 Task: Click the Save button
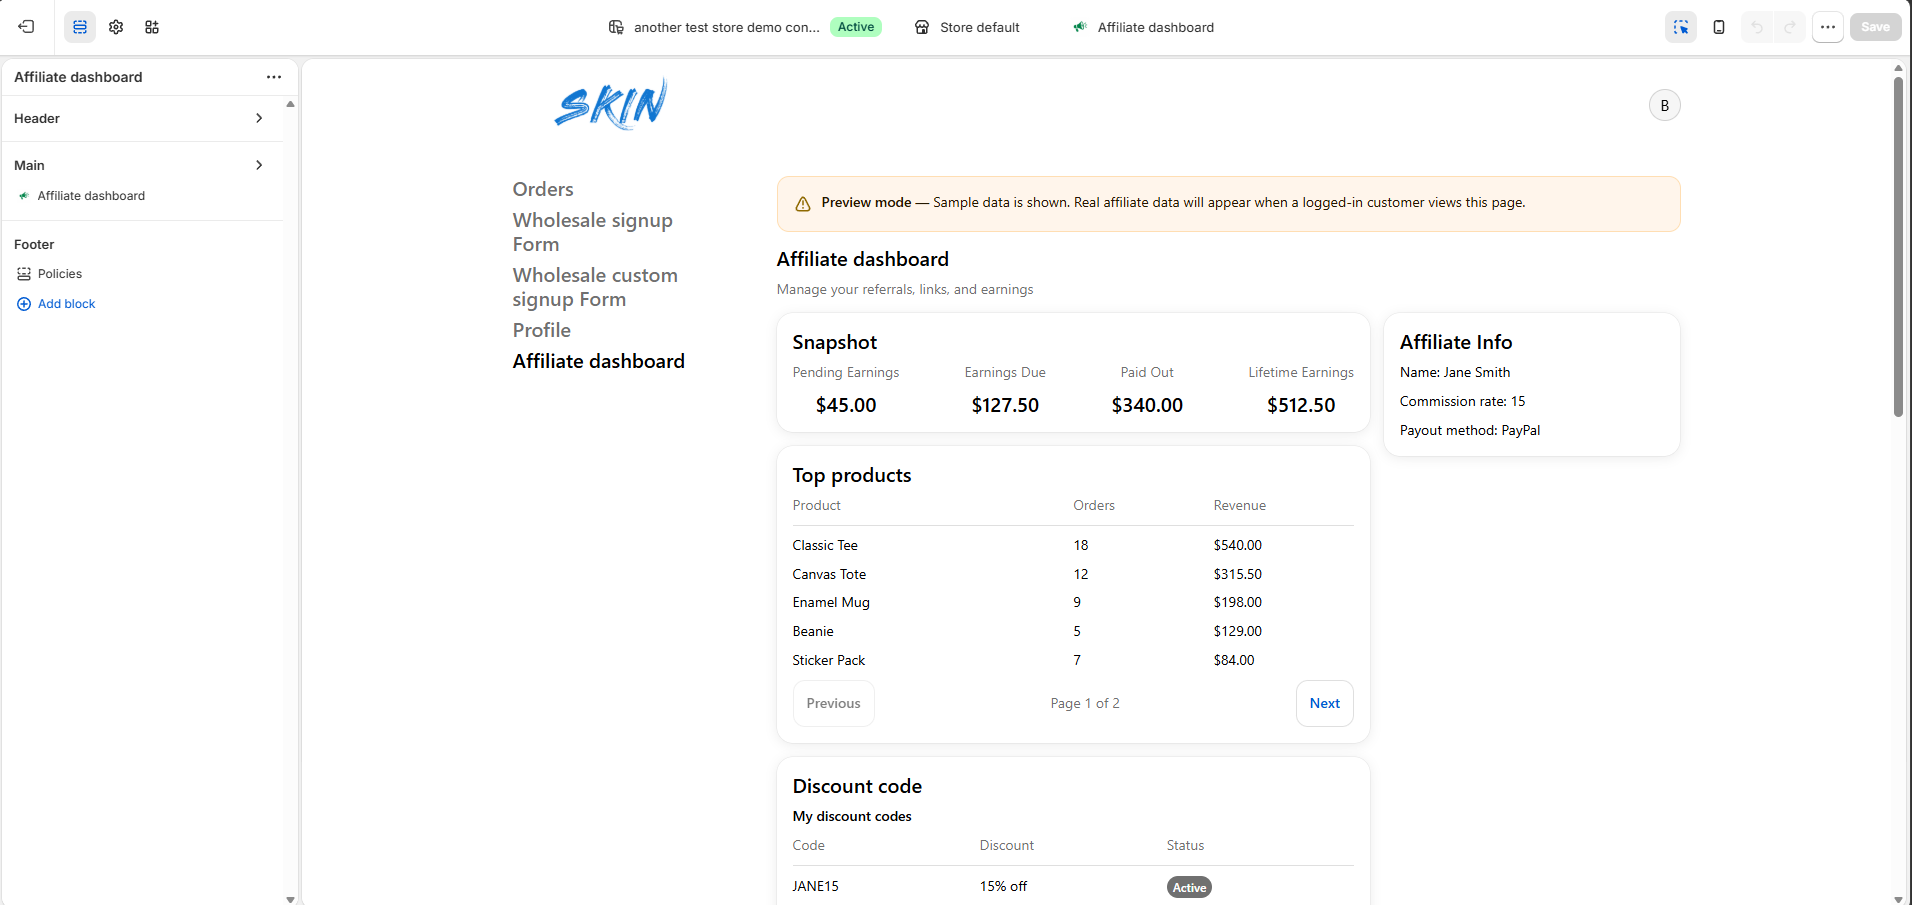(x=1875, y=27)
